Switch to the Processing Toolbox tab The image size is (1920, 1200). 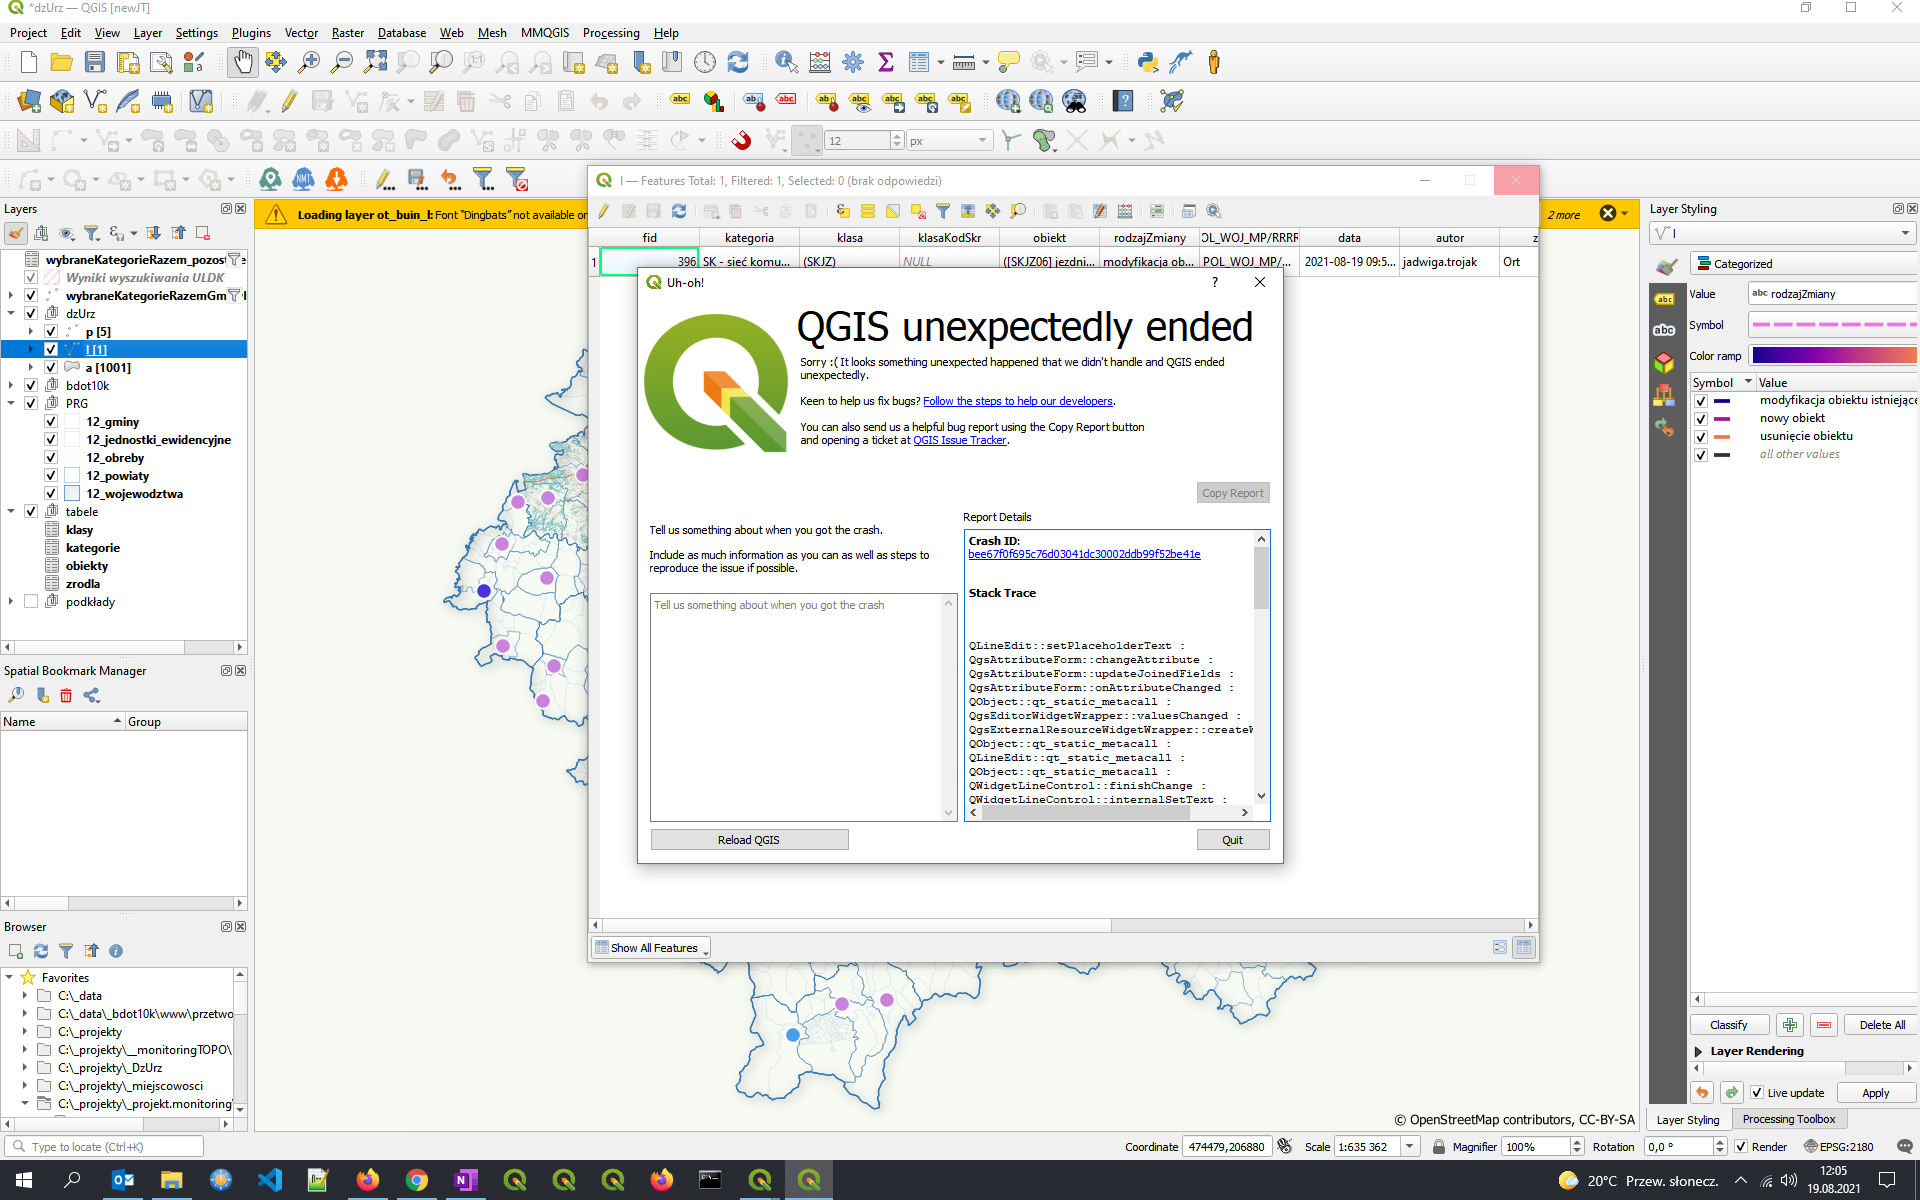coord(1789,1119)
